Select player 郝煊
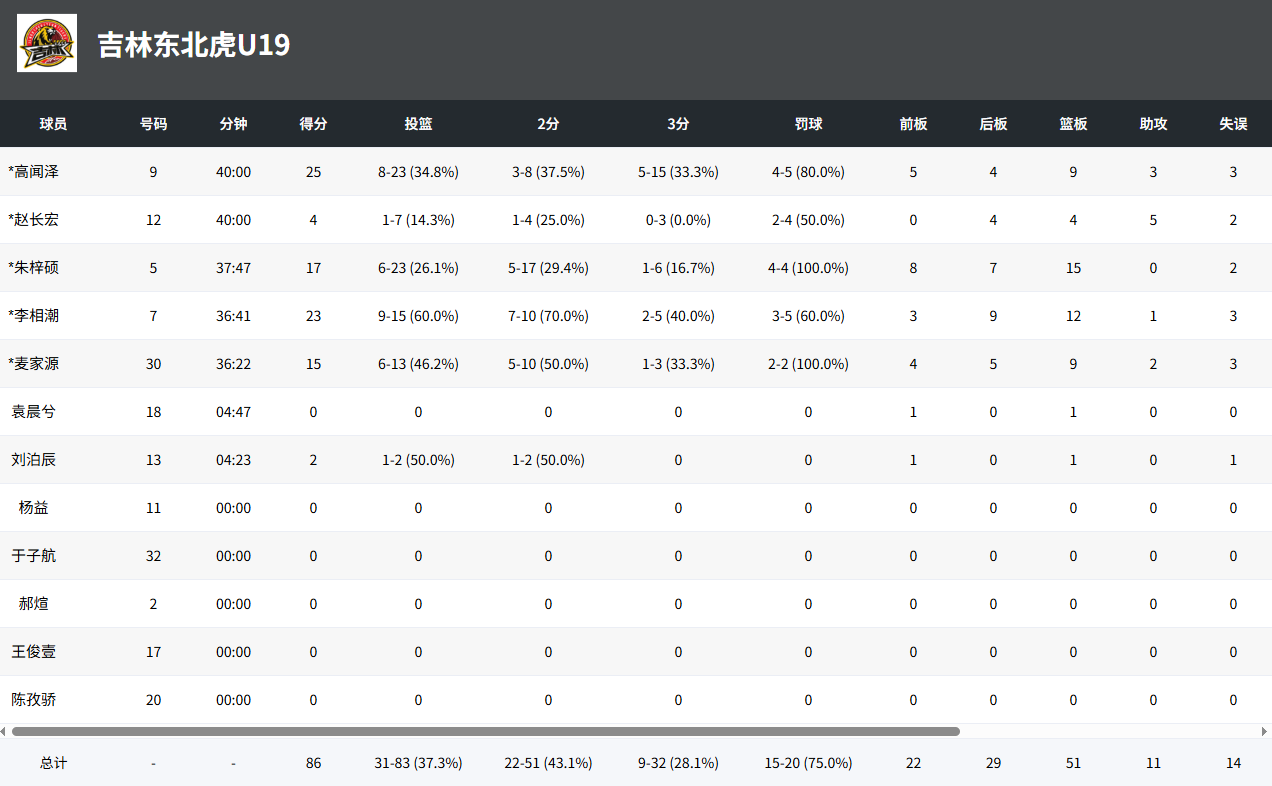Image resolution: width=1272 pixels, height=786 pixels. click(x=34, y=604)
